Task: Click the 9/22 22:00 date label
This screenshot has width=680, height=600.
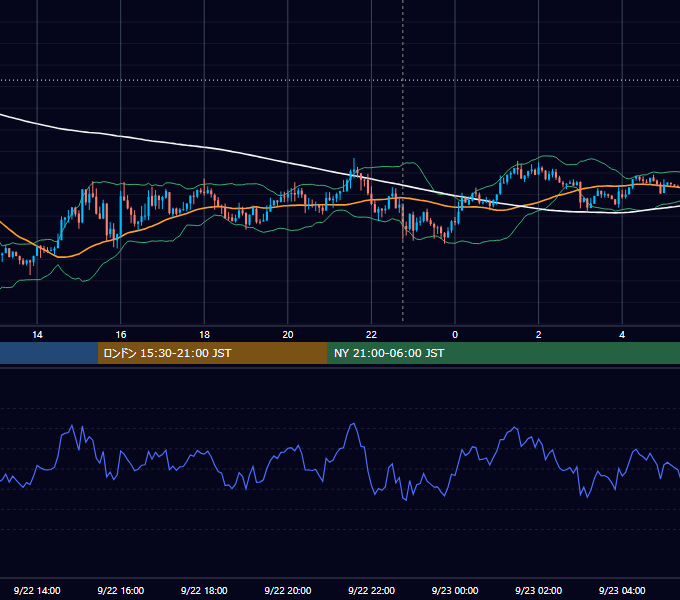Action: tap(372, 590)
